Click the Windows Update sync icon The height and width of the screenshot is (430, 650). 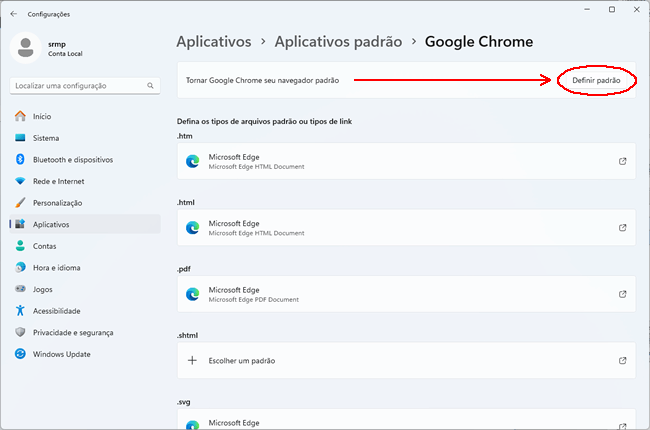[x=20, y=354]
